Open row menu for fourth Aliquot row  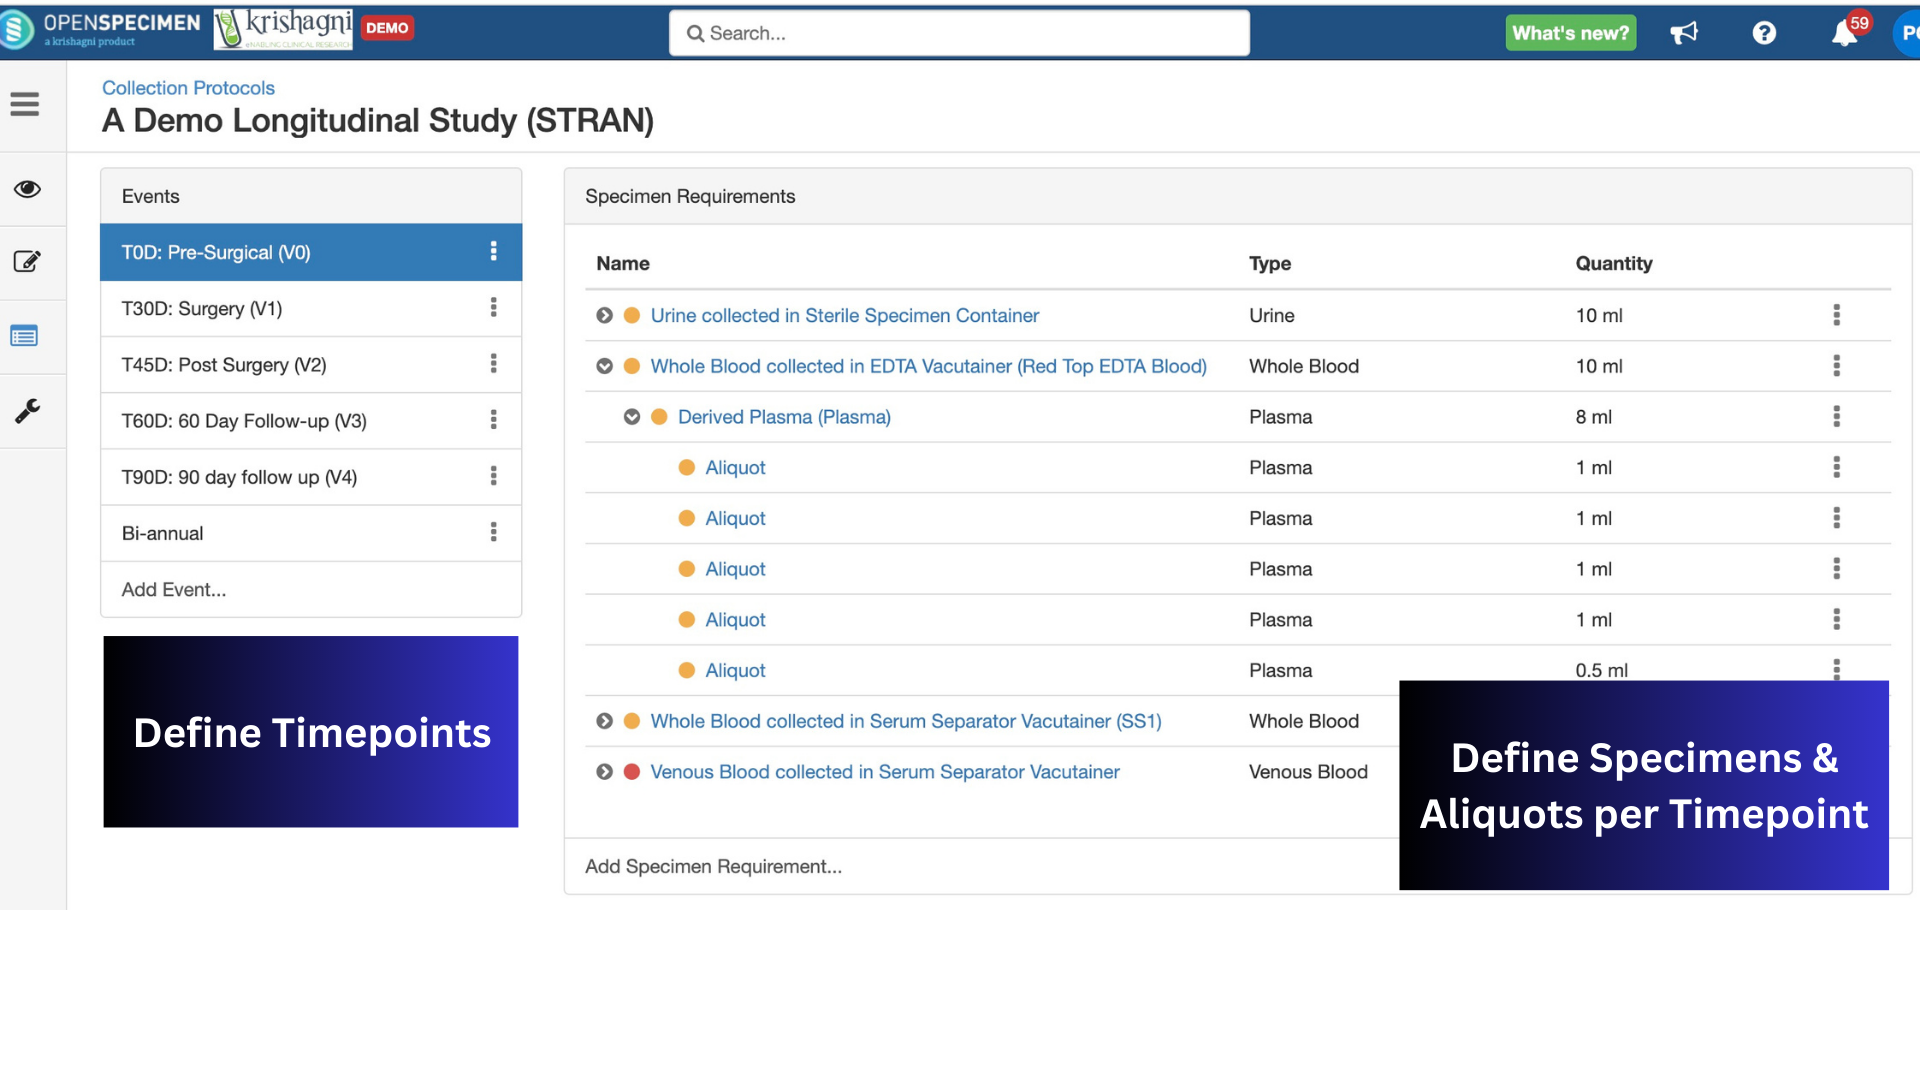point(1836,619)
